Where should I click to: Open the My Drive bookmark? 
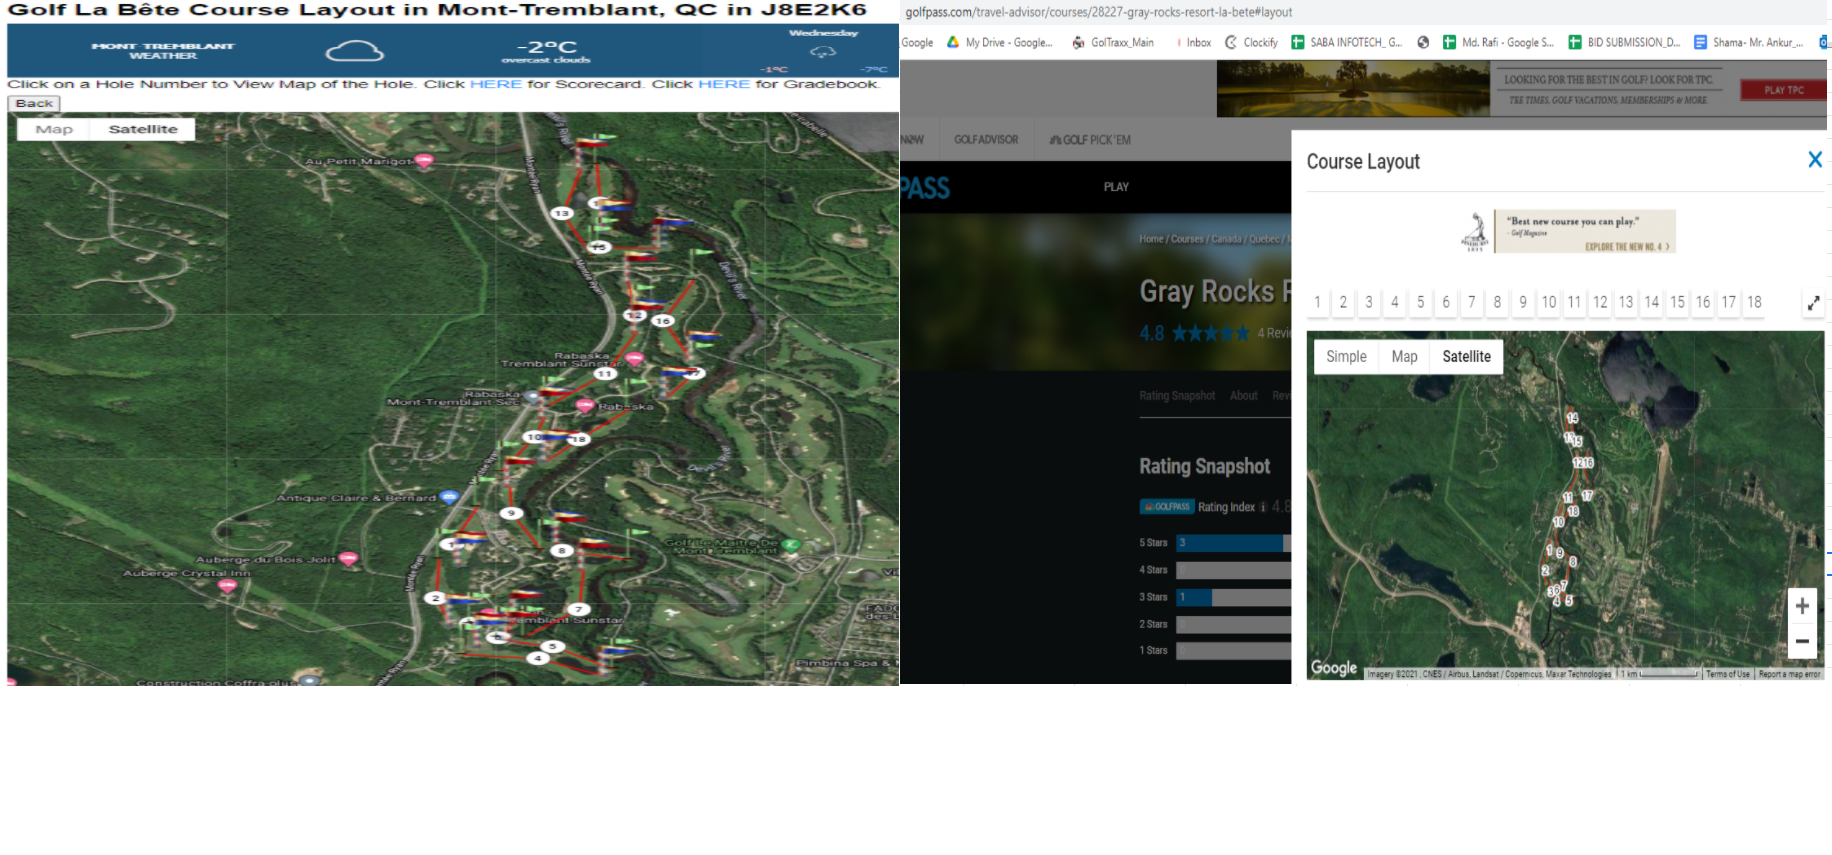[999, 42]
